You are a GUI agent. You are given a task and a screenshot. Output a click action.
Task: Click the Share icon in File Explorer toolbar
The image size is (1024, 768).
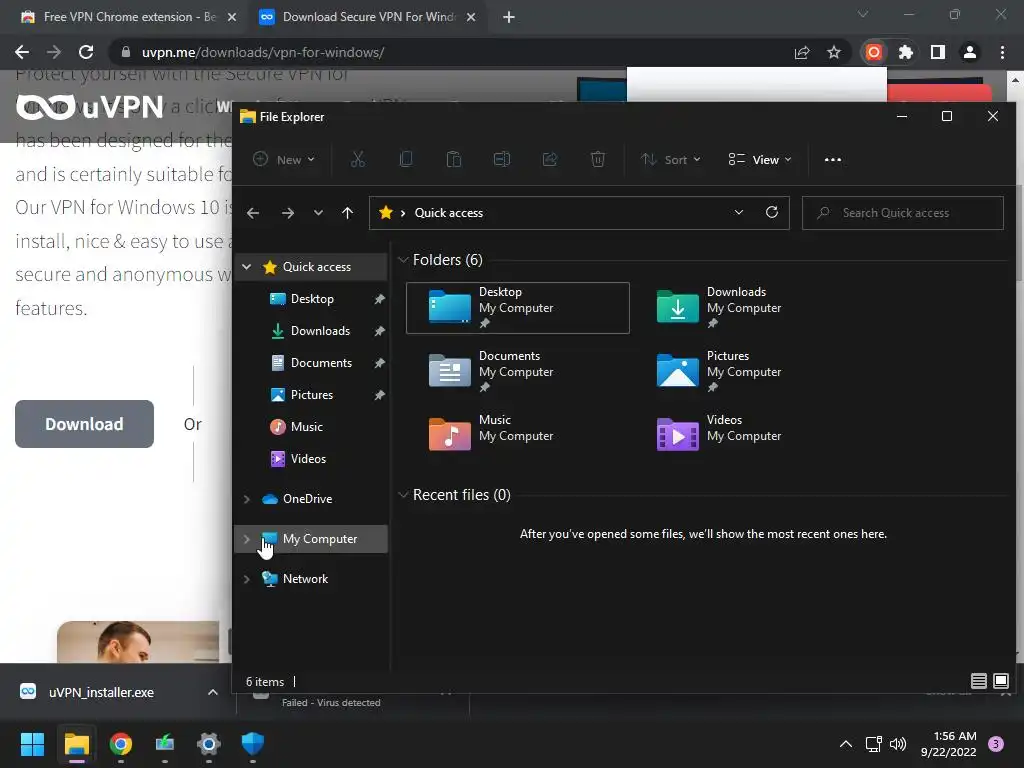click(550, 159)
